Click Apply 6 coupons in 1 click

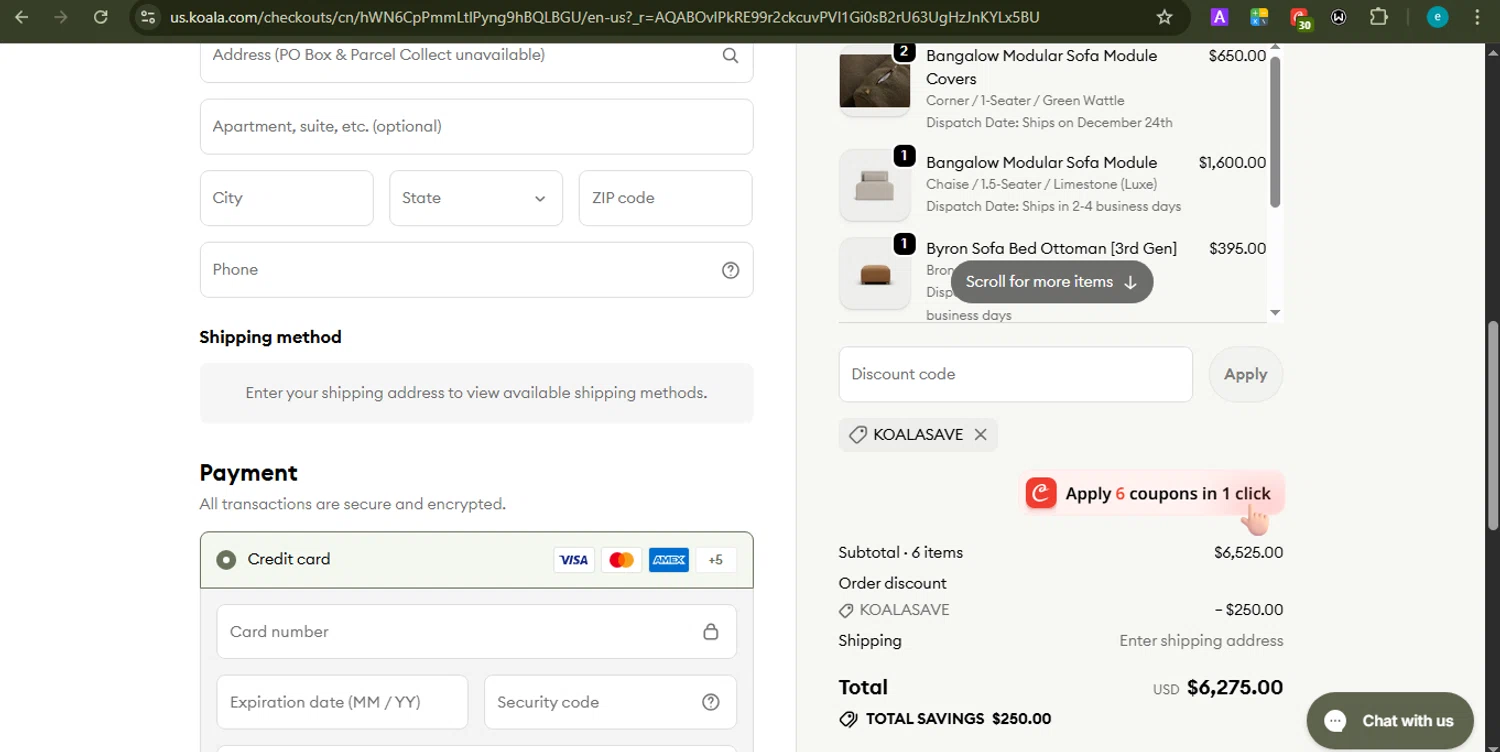(x=1152, y=493)
